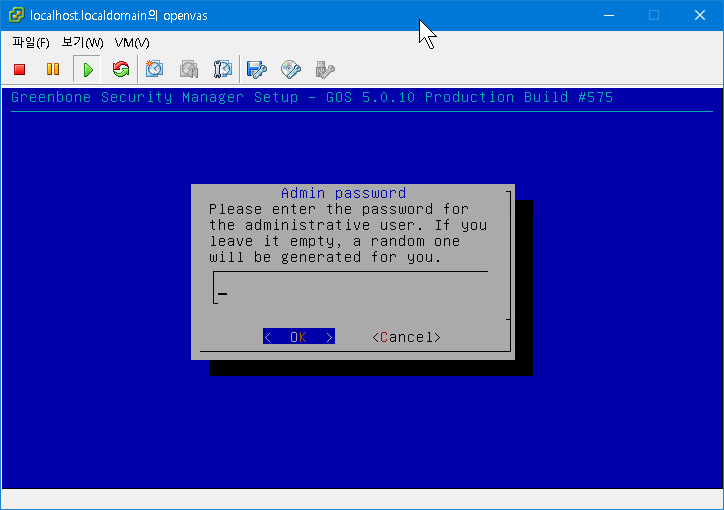Click the floppy disk device icon with wrench
This screenshot has height=510, width=724.
(x=257, y=69)
